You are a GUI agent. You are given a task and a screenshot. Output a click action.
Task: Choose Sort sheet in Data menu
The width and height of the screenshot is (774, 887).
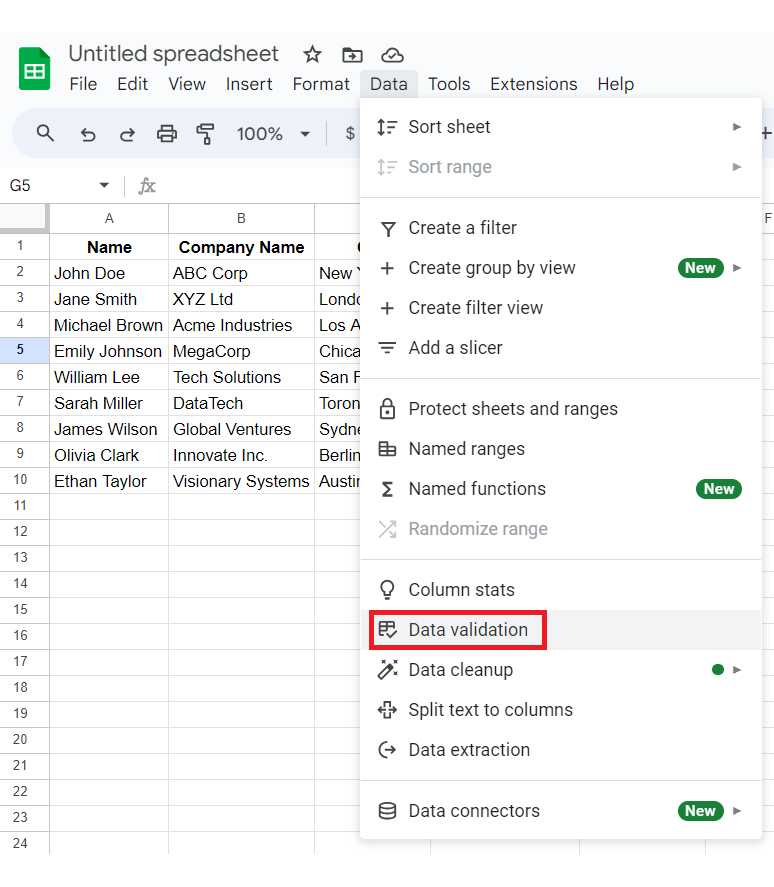pyautogui.click(x=561, y=127)
